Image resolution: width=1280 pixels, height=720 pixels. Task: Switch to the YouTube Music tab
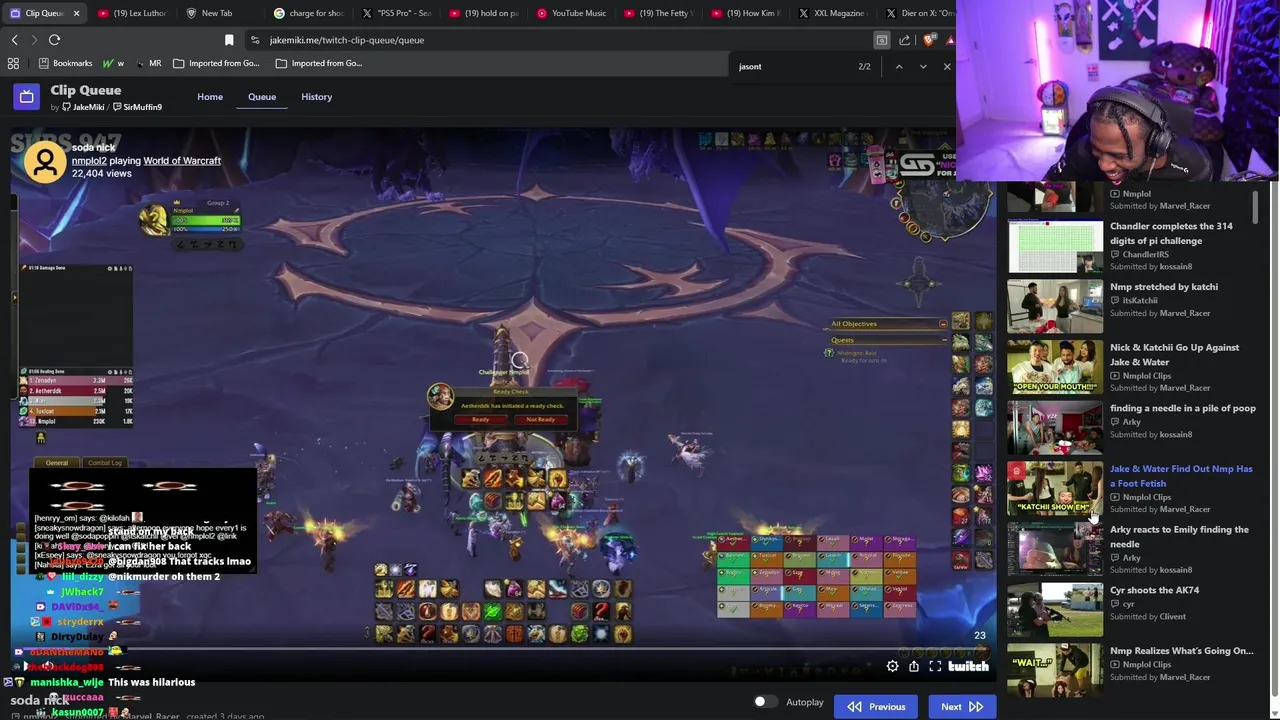572,13
